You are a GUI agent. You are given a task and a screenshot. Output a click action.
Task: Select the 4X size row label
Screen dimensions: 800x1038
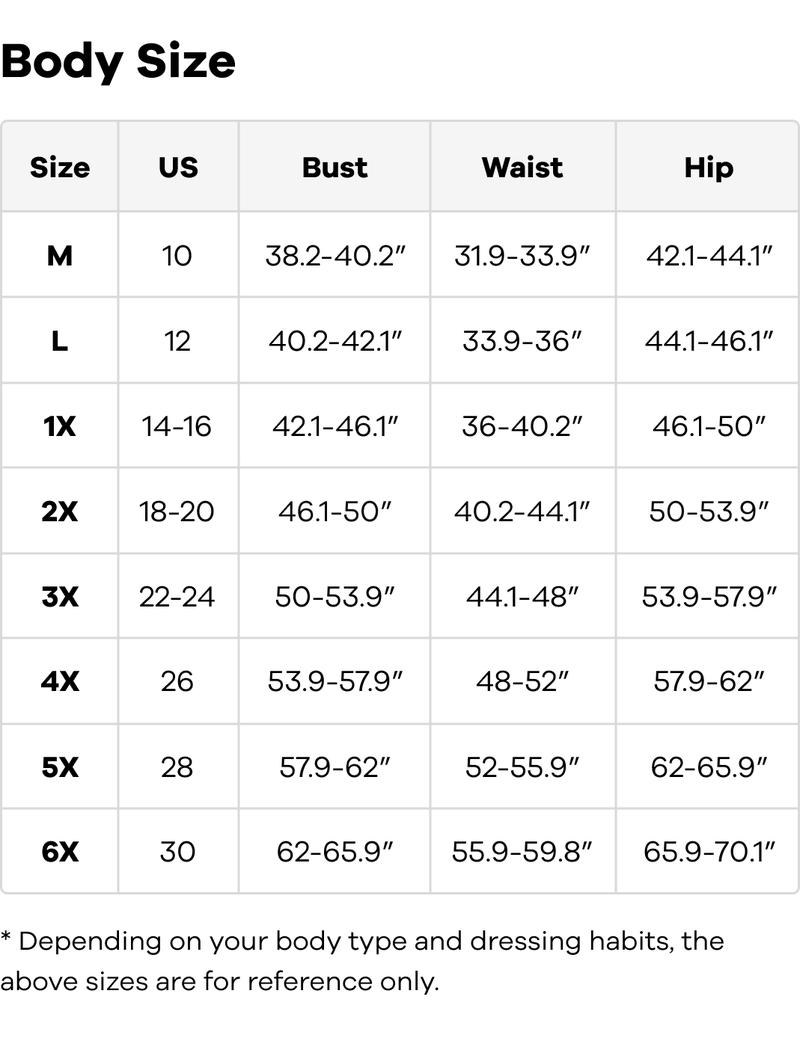tap(60, 681)
